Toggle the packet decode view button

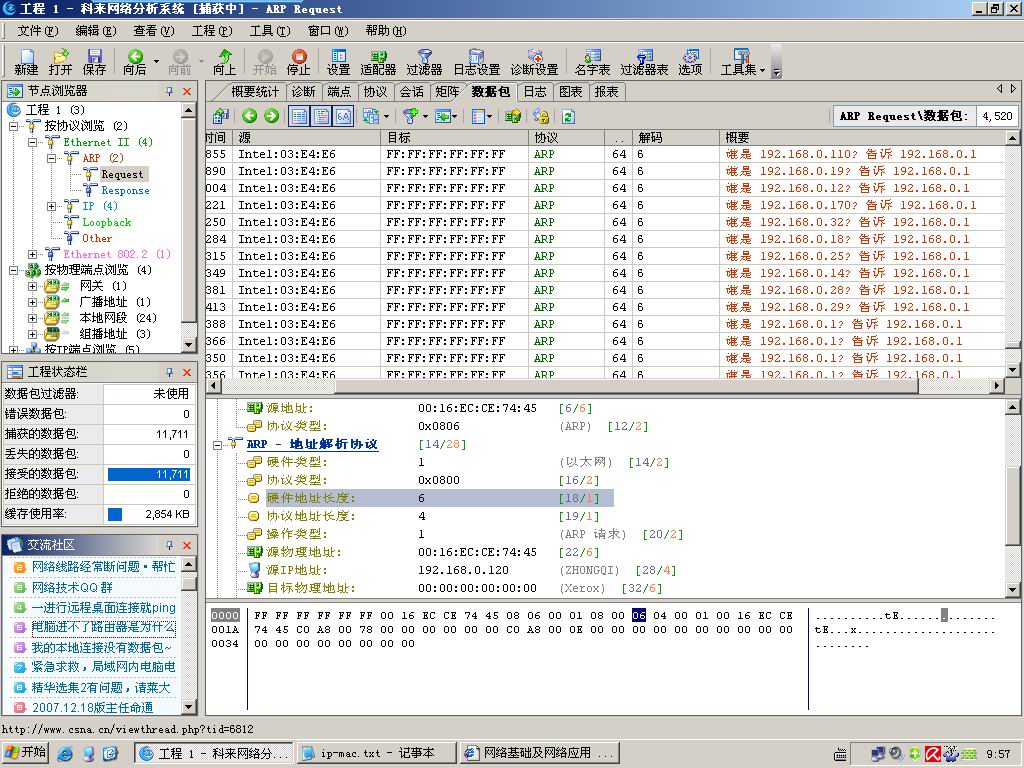[321, 116]
